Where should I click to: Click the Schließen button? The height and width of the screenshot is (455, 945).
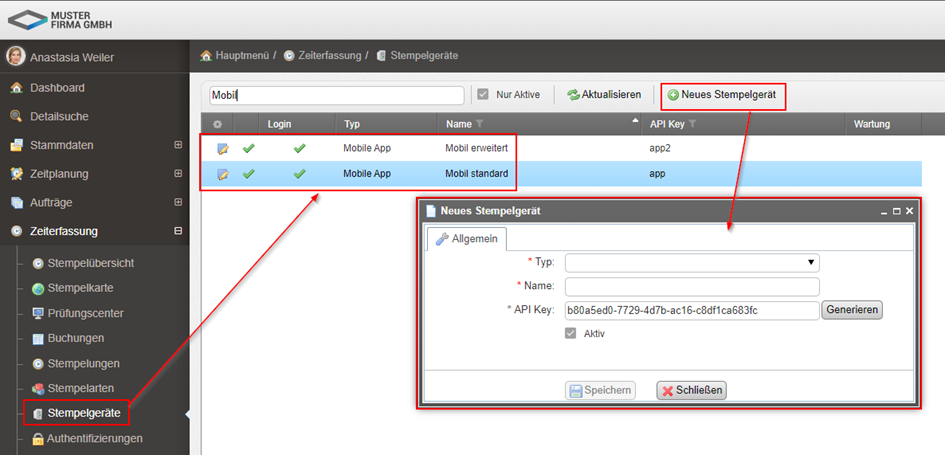tap(691, 390)
